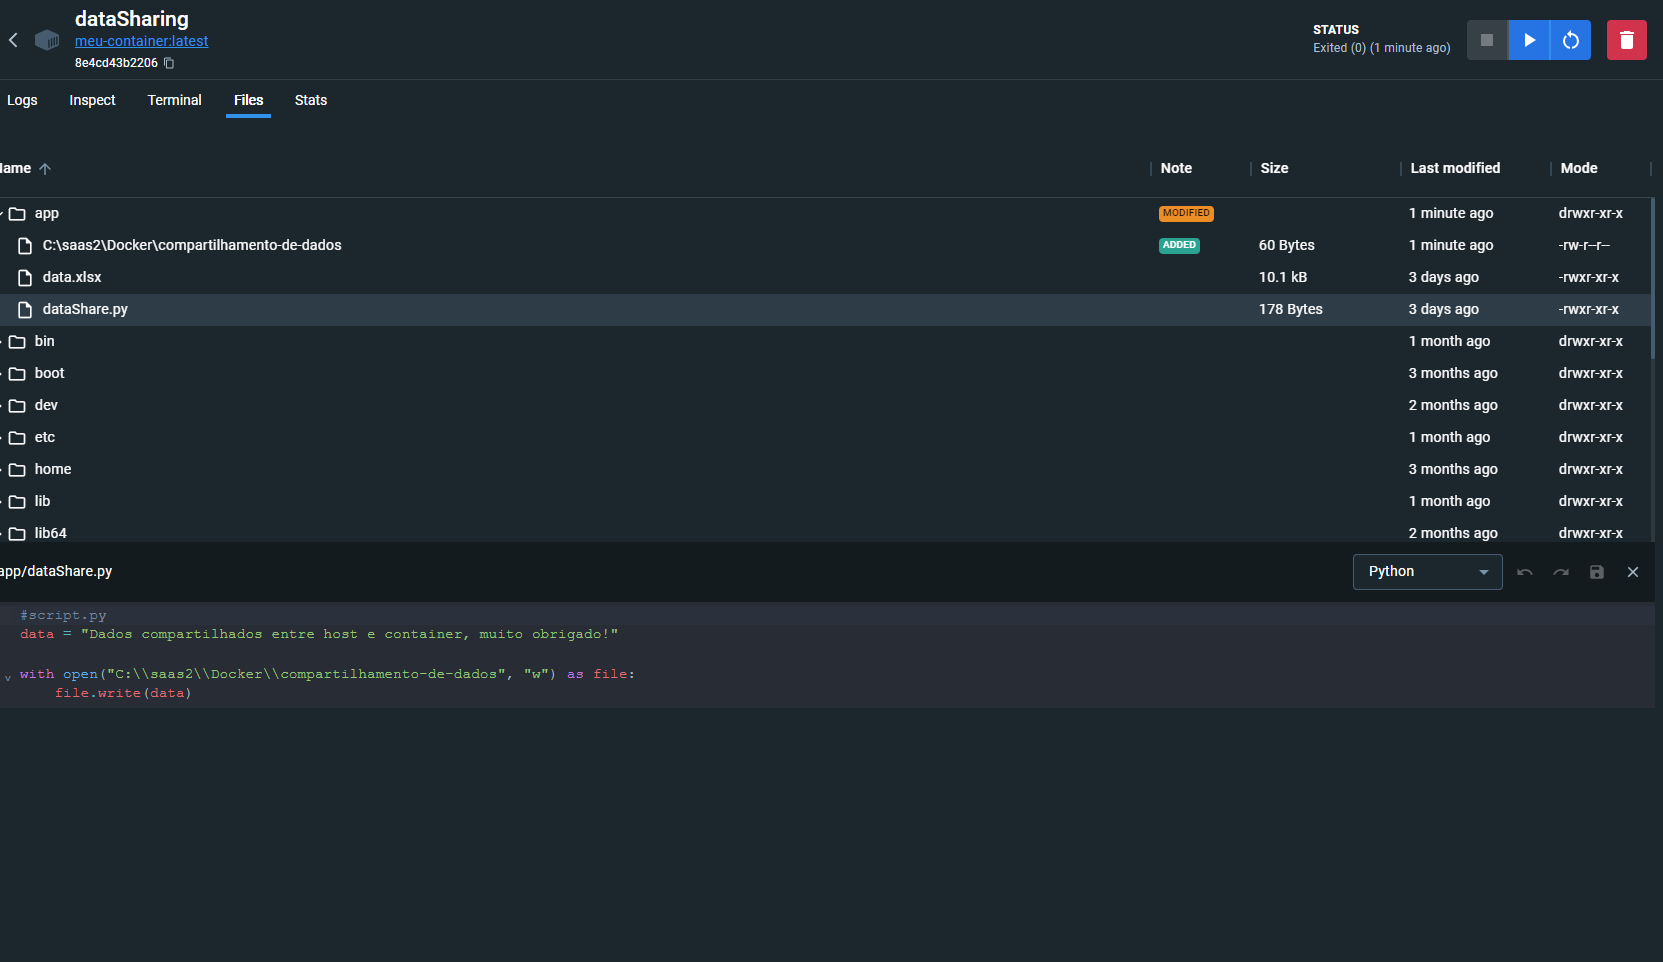This screenshot has height=962, width=1663.
Task: Select the dataShare.py file
Action: click(x=826, y=309)
